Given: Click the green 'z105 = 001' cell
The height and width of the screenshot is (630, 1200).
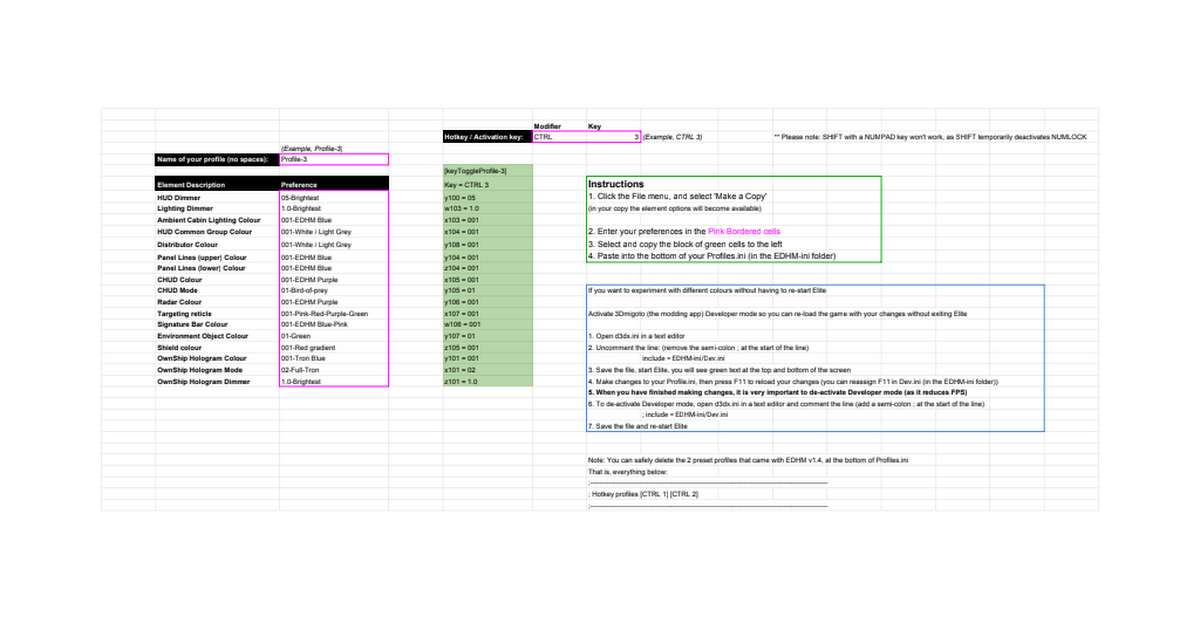Looking at the screenshot, I should point(487,348).
